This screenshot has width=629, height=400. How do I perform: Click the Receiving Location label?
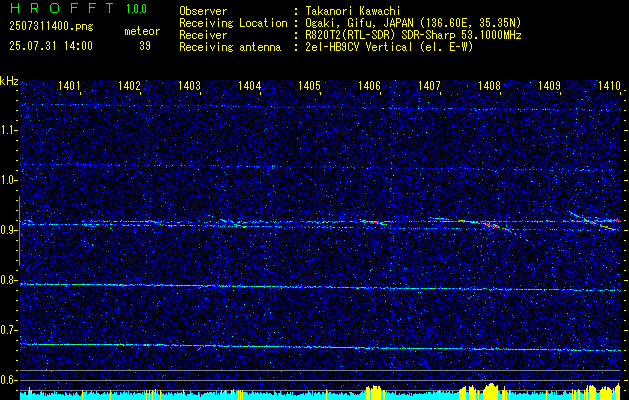pyautogui.click(x=233, y=23)
